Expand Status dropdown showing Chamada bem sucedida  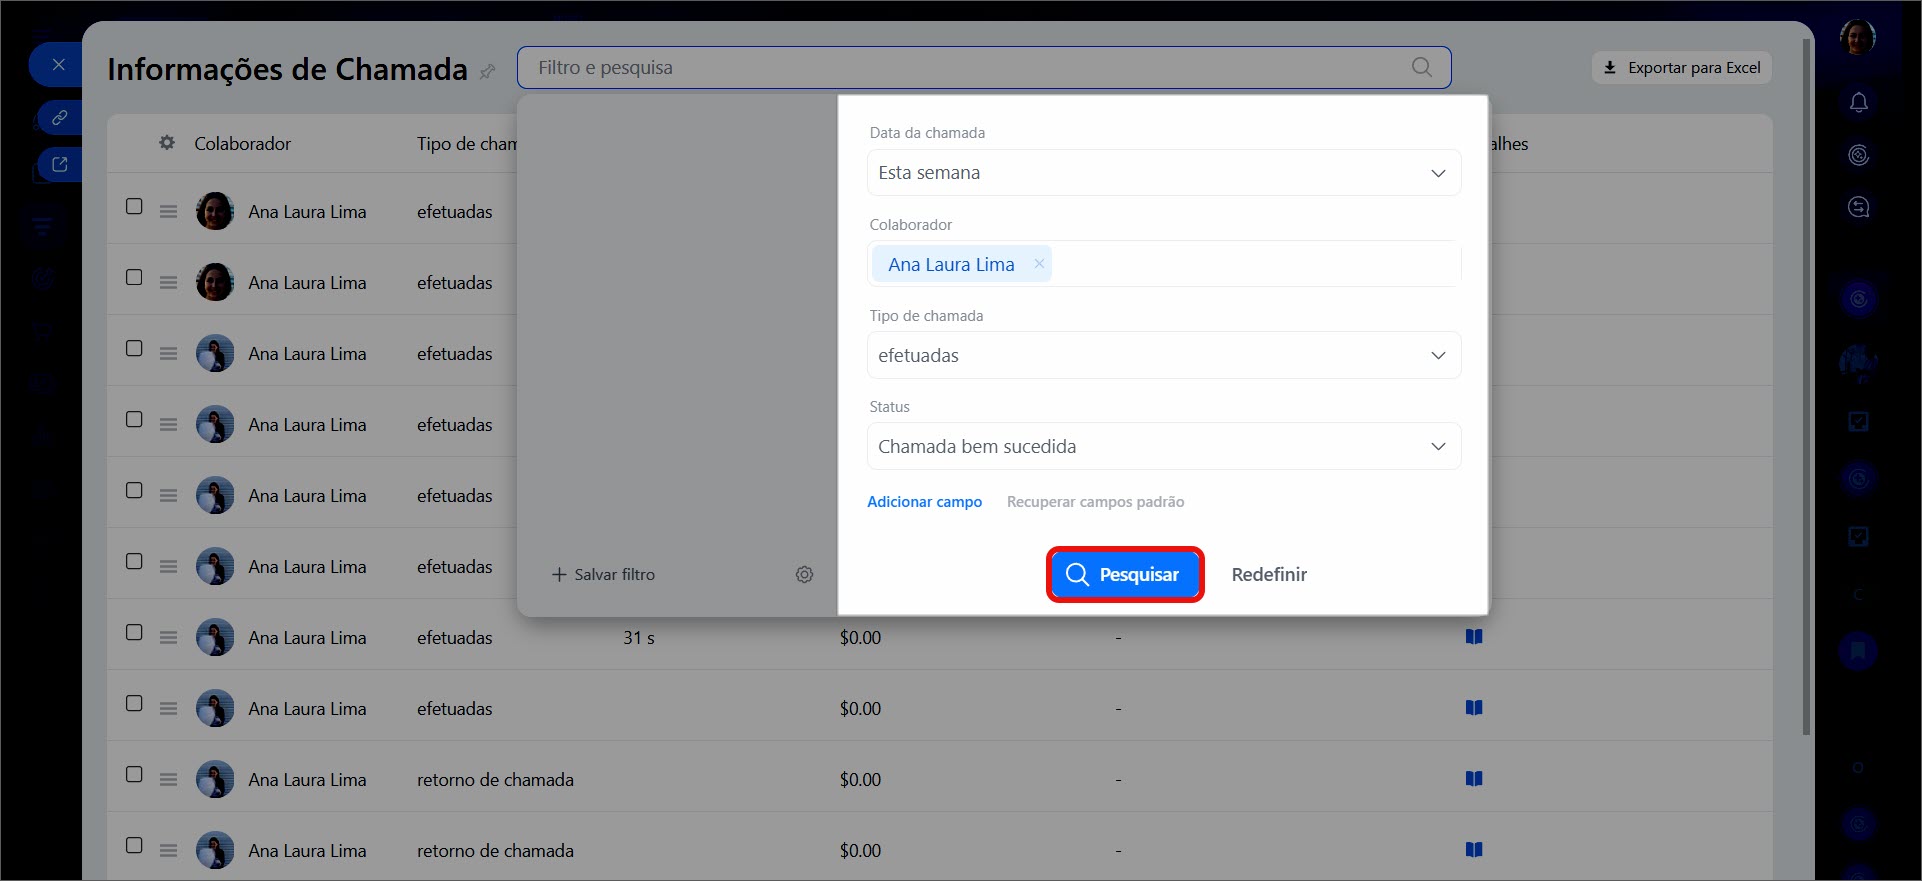click(x=1163, y=446)
